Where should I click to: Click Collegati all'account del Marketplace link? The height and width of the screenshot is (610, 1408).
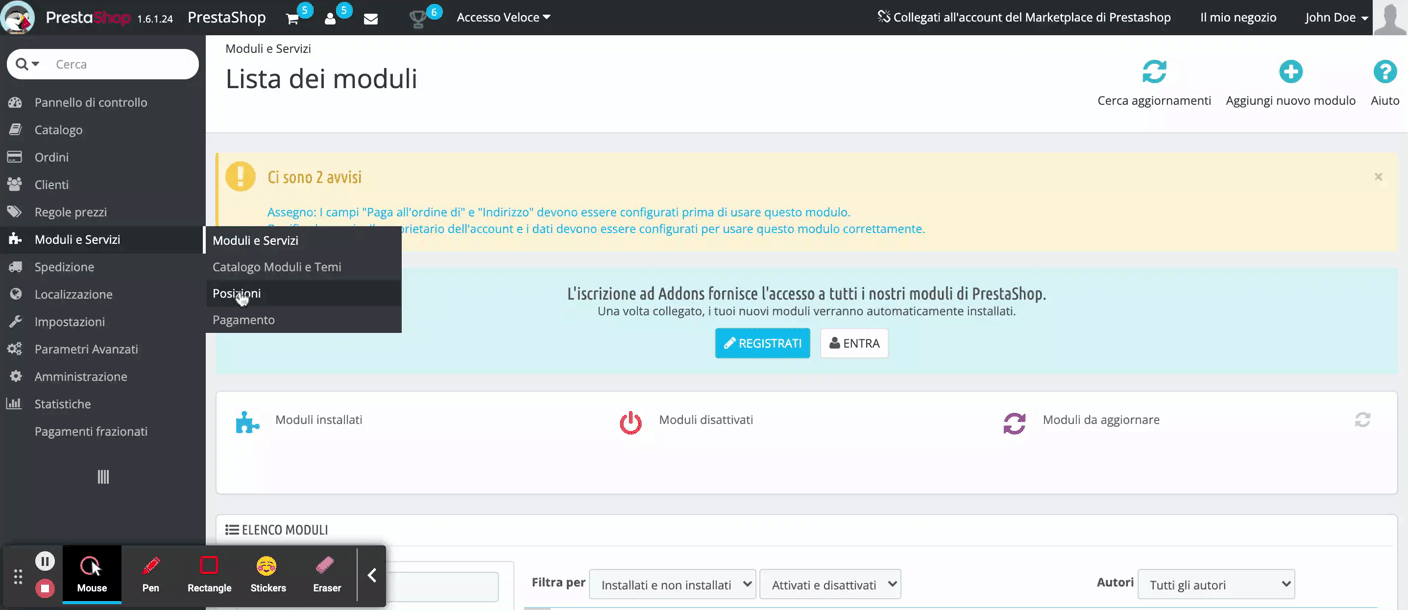point(1024,17)
